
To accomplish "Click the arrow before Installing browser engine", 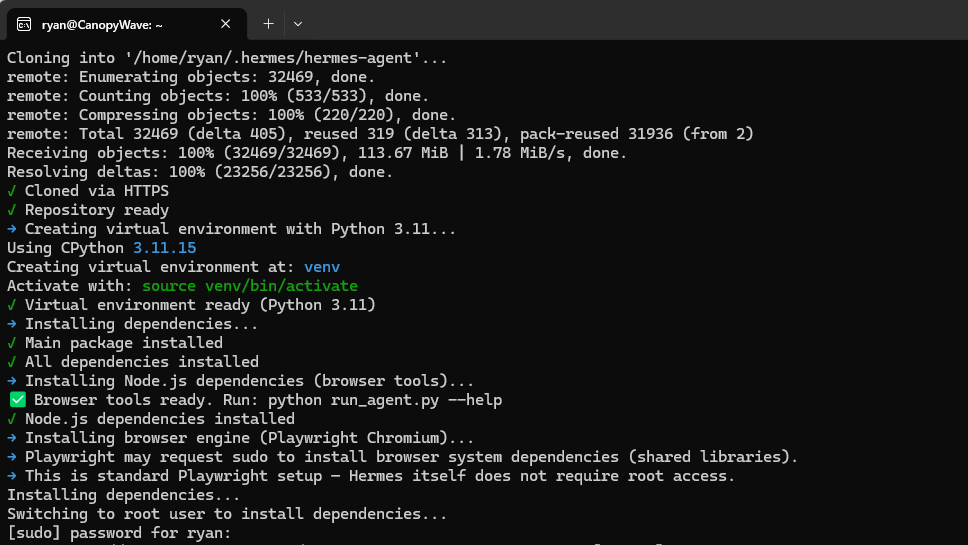I will [12, 438].
